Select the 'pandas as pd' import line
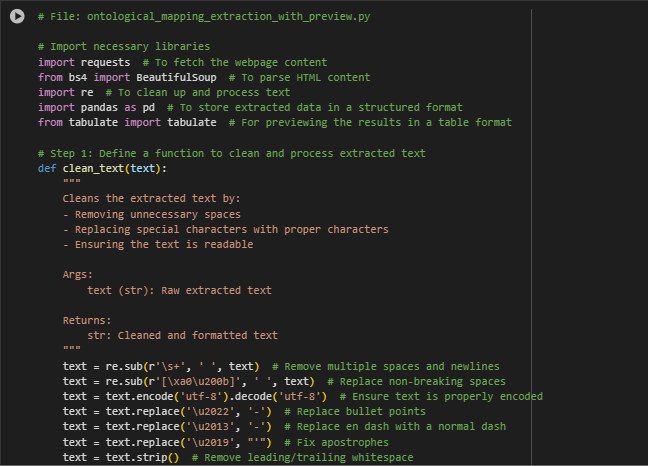Image resolution: width=648 pixels, height=466 pixels. (x=96, y=107)
